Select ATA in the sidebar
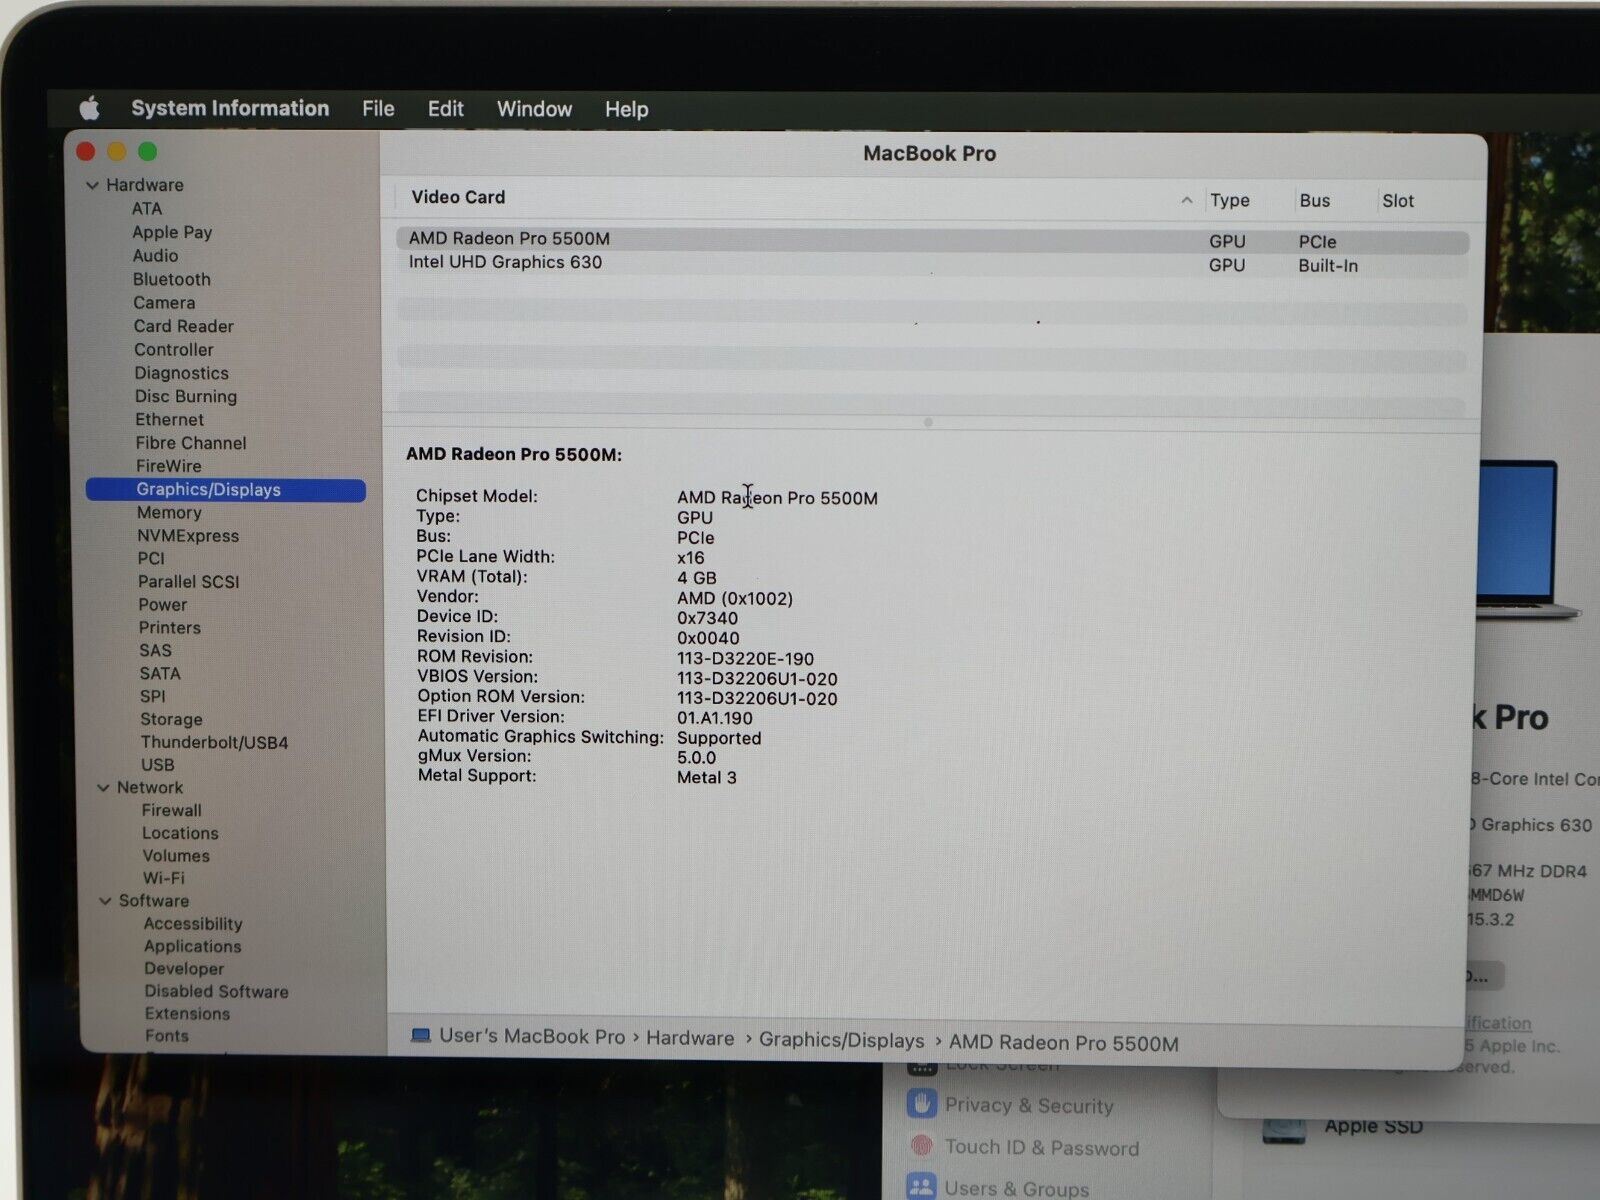Screen dimensions: 1600x1200 tap(147, 208)
